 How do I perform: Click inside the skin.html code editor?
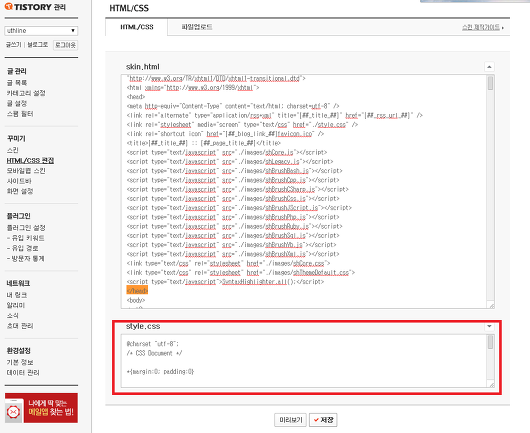click(304, 191)
